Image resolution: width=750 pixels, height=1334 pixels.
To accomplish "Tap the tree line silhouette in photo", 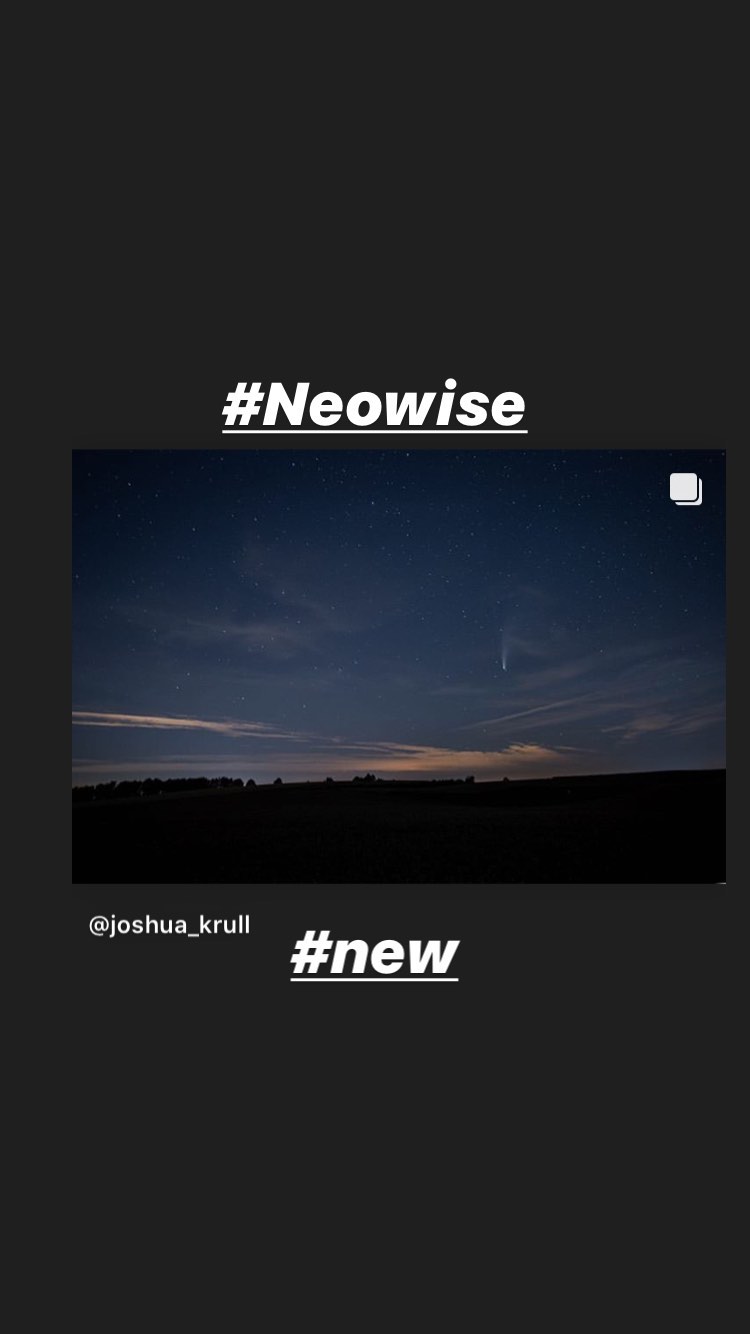I will coord(160,786).
